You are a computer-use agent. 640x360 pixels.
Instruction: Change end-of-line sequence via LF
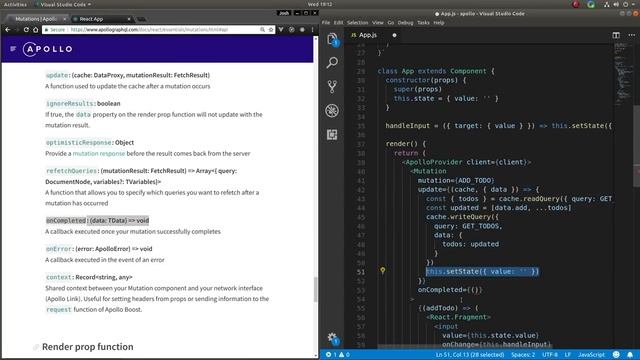[x=567, y=355]
